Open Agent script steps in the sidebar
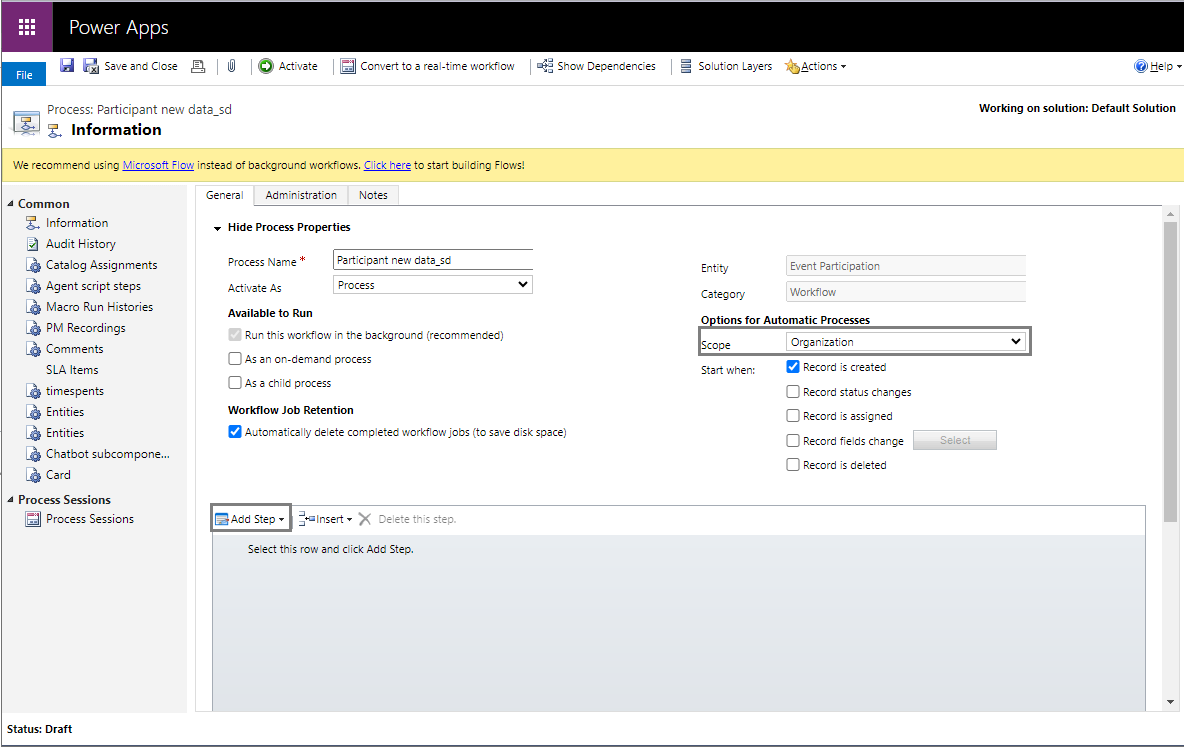Screen dimensions: 1184x747 [x=93, y=286]
